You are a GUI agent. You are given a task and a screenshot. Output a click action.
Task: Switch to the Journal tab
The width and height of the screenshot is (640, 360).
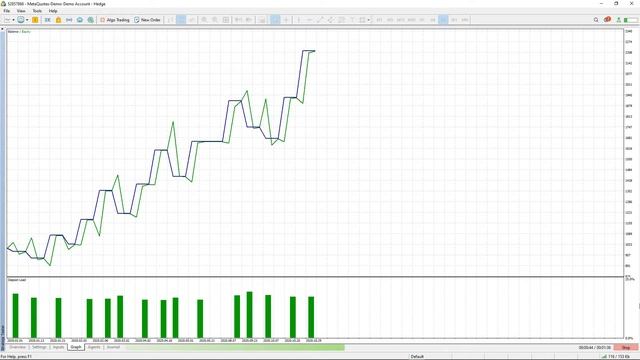pos(113,347)
